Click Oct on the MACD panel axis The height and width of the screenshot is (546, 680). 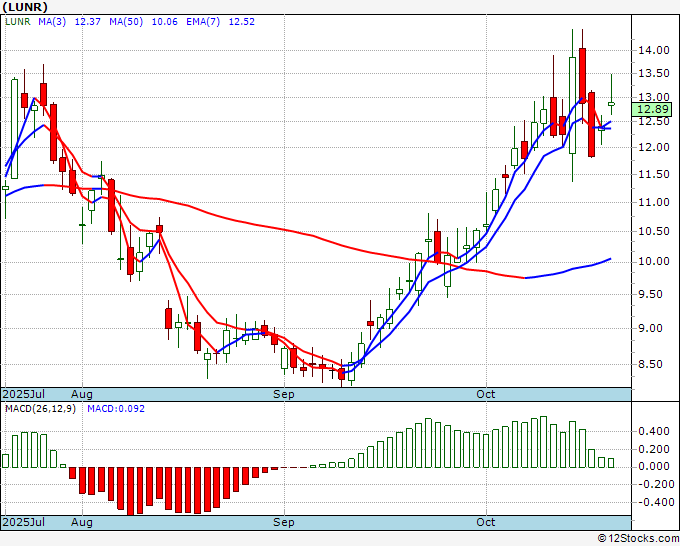tap(486, 522)
